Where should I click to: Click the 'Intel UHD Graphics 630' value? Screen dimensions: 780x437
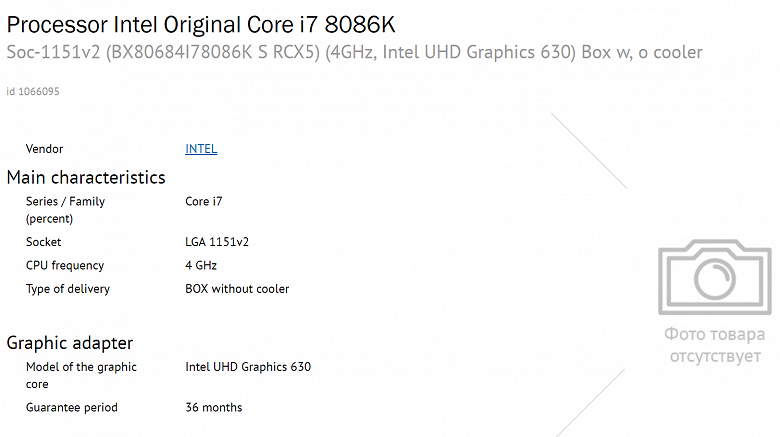(248, 367)
